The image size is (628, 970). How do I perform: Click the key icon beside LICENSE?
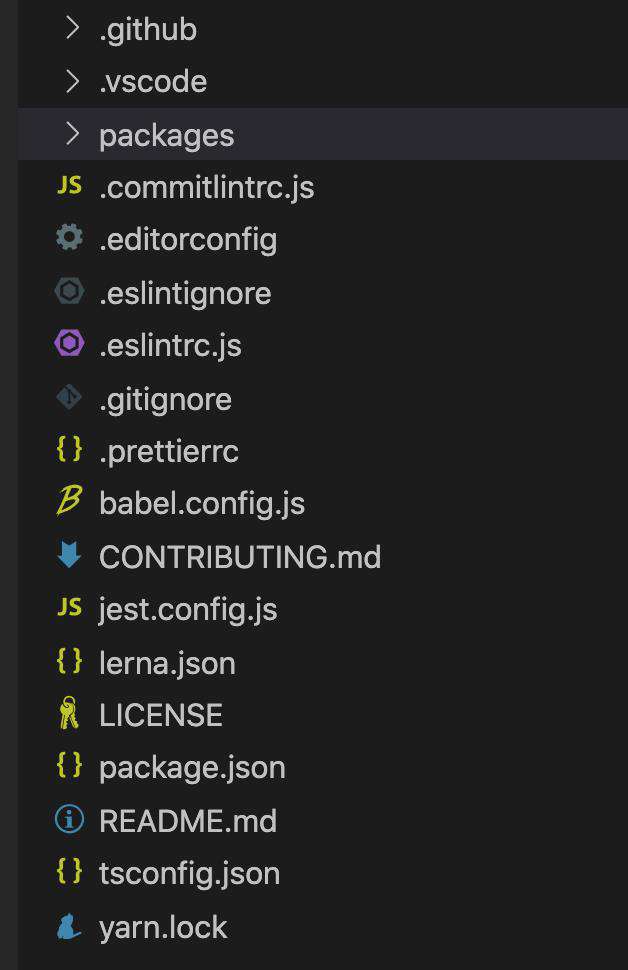(69, 713)
